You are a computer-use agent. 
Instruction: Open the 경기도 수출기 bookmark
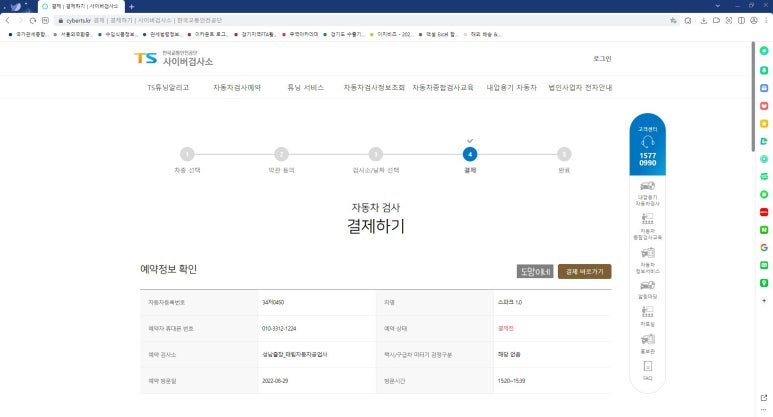(x=344, y=35)
